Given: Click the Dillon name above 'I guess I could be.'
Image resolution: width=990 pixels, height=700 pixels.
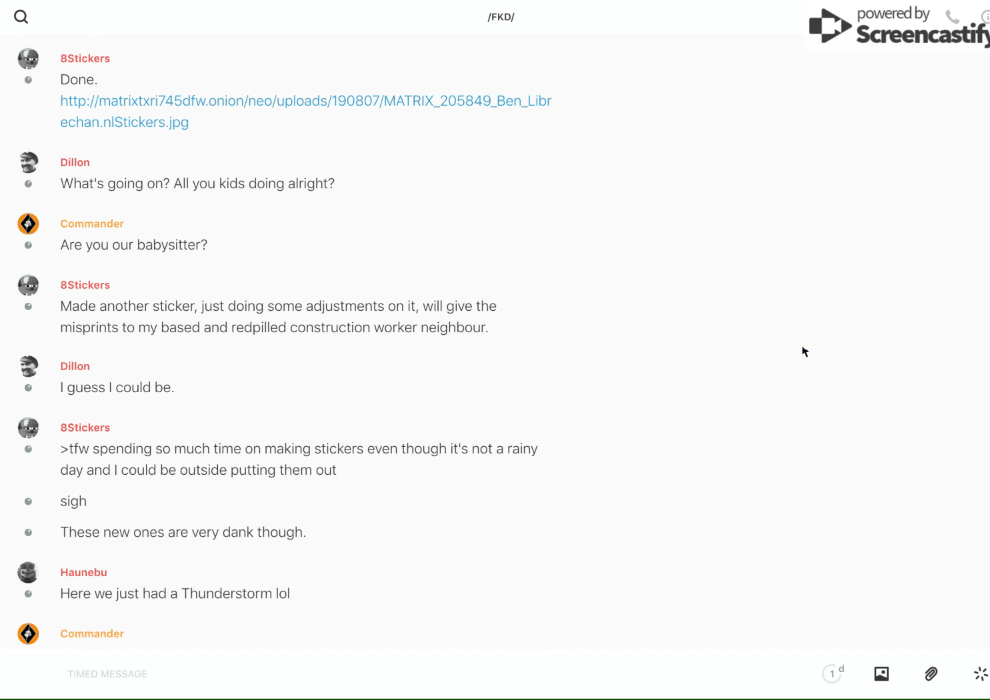Looking at the screenshot, I should click(75, 366).
